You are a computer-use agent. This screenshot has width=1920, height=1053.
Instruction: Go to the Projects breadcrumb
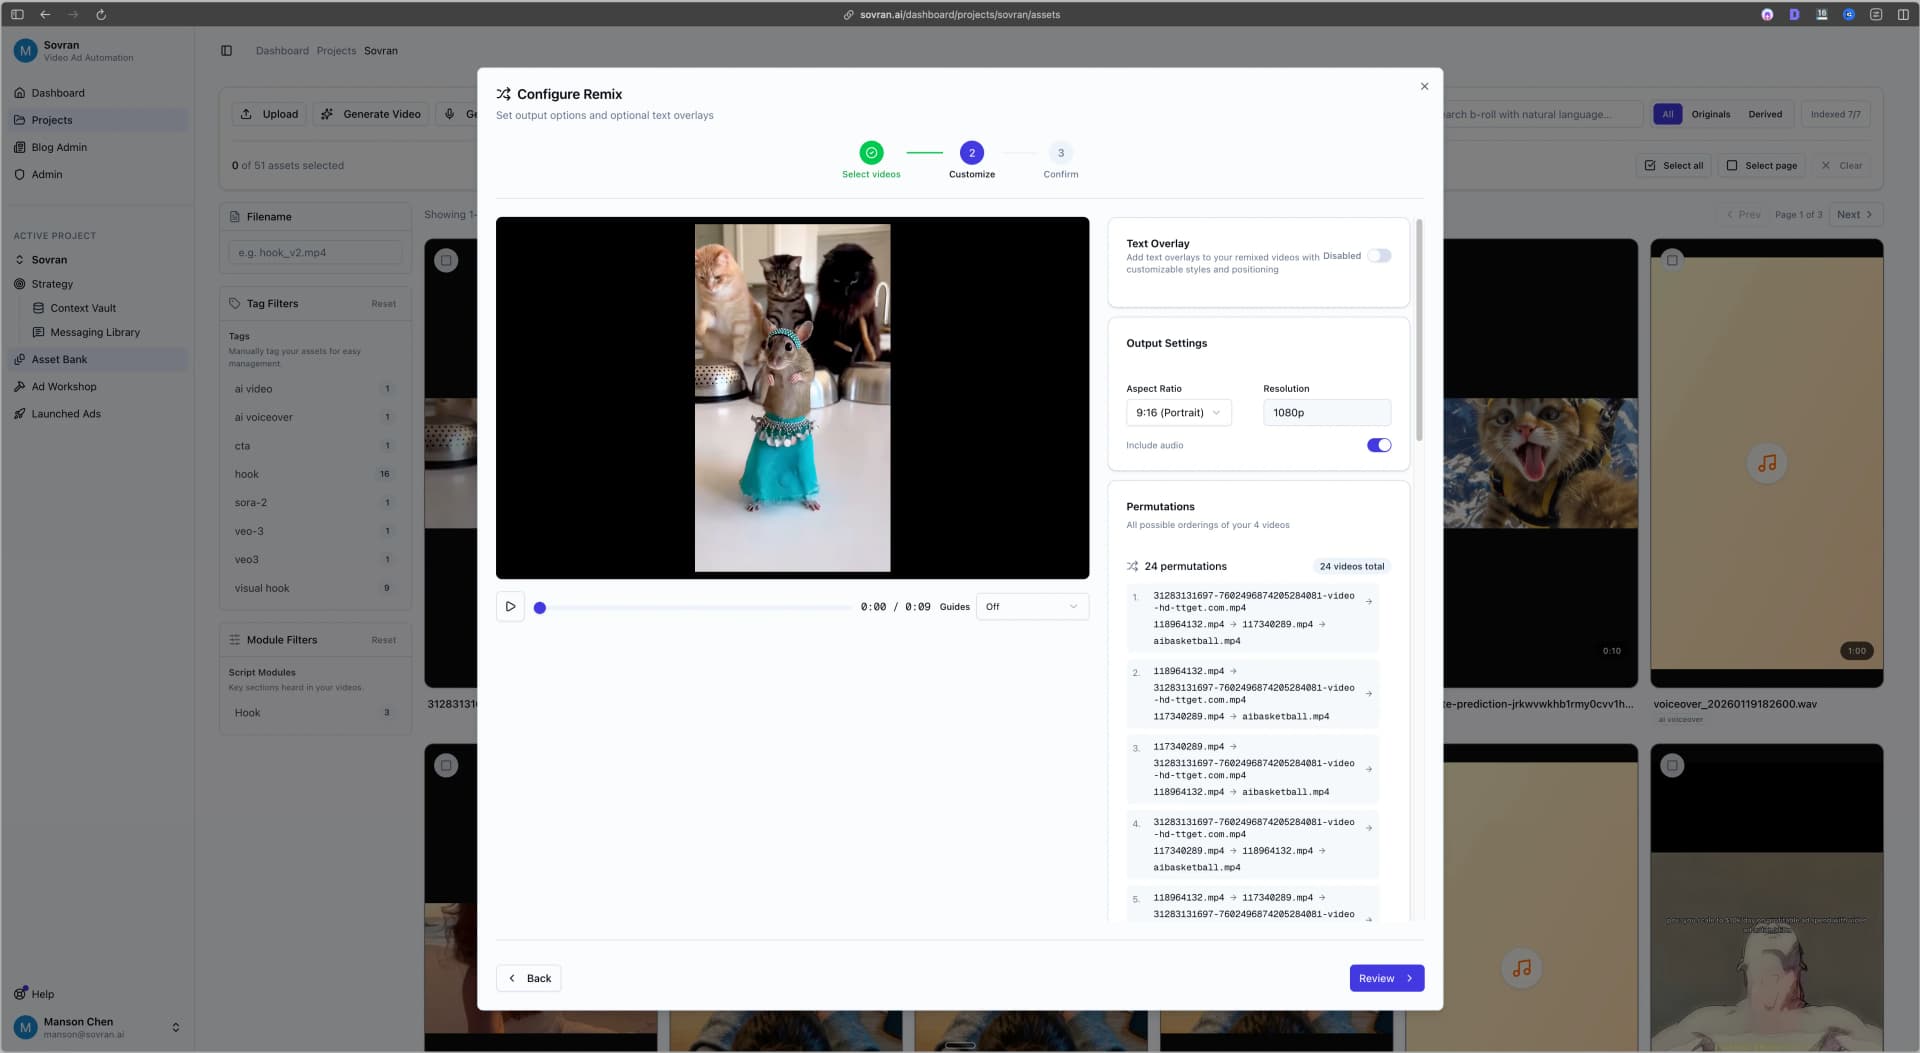pos(336,50)
